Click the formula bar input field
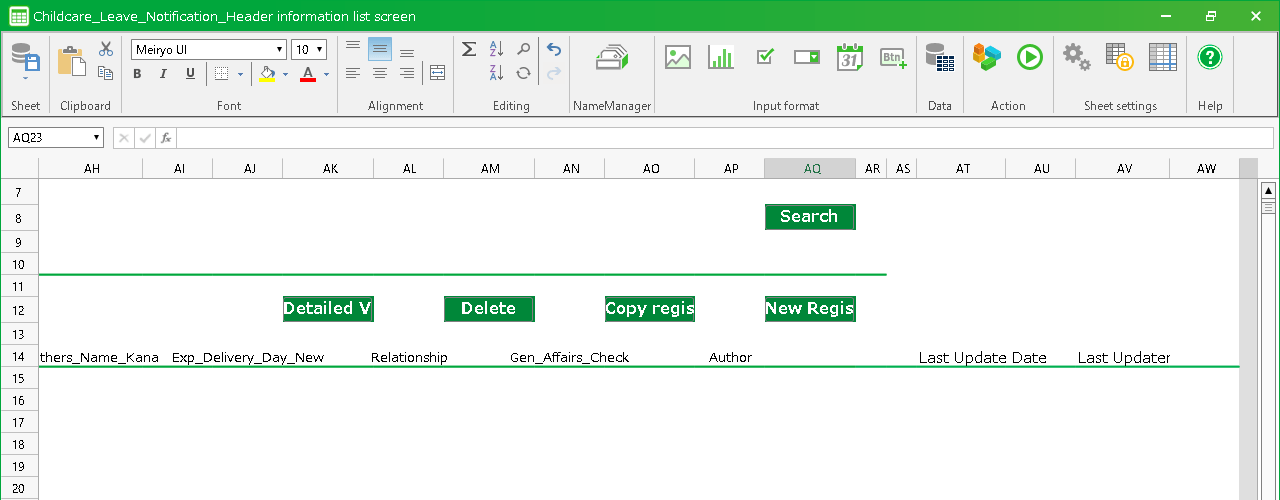The width and height of the screenshot is (1280, 500). point(700,138)
